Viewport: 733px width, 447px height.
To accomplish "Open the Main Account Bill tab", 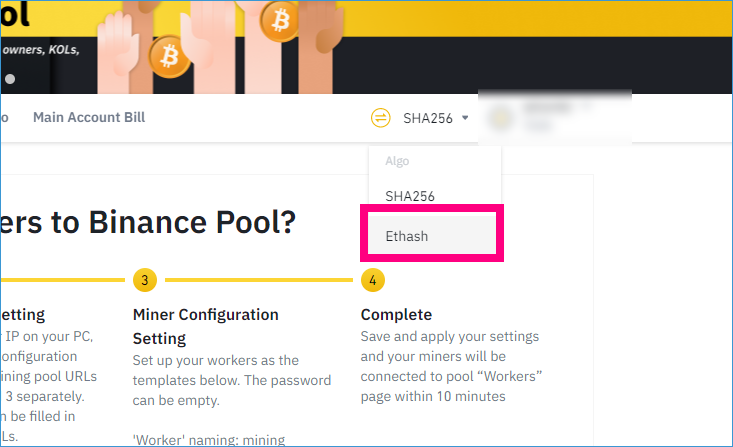I will pos(89,117).
